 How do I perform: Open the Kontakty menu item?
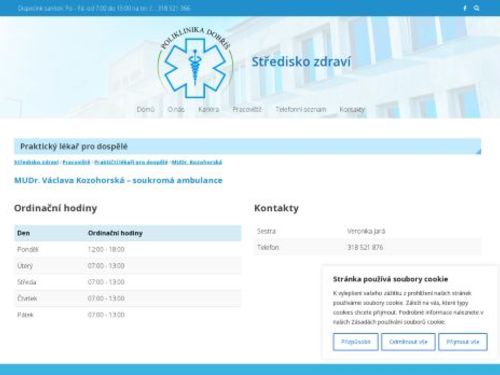click(x=352, y=109)
